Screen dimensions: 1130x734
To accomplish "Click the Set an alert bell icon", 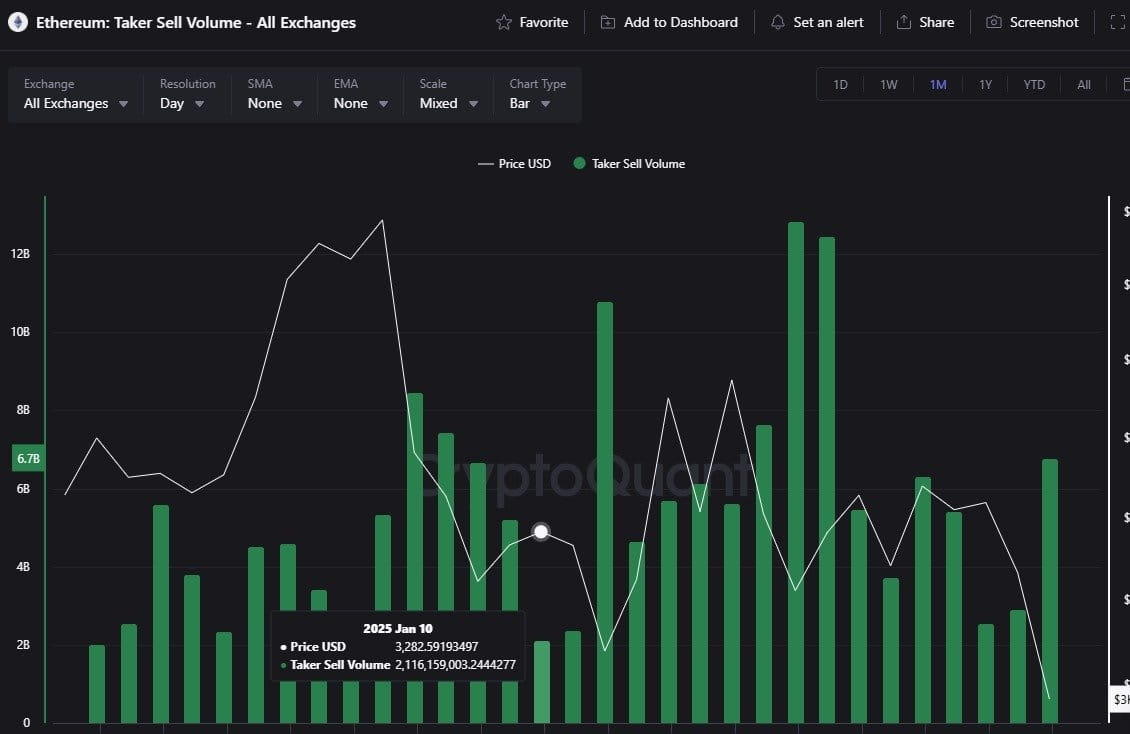I will 778,22.
